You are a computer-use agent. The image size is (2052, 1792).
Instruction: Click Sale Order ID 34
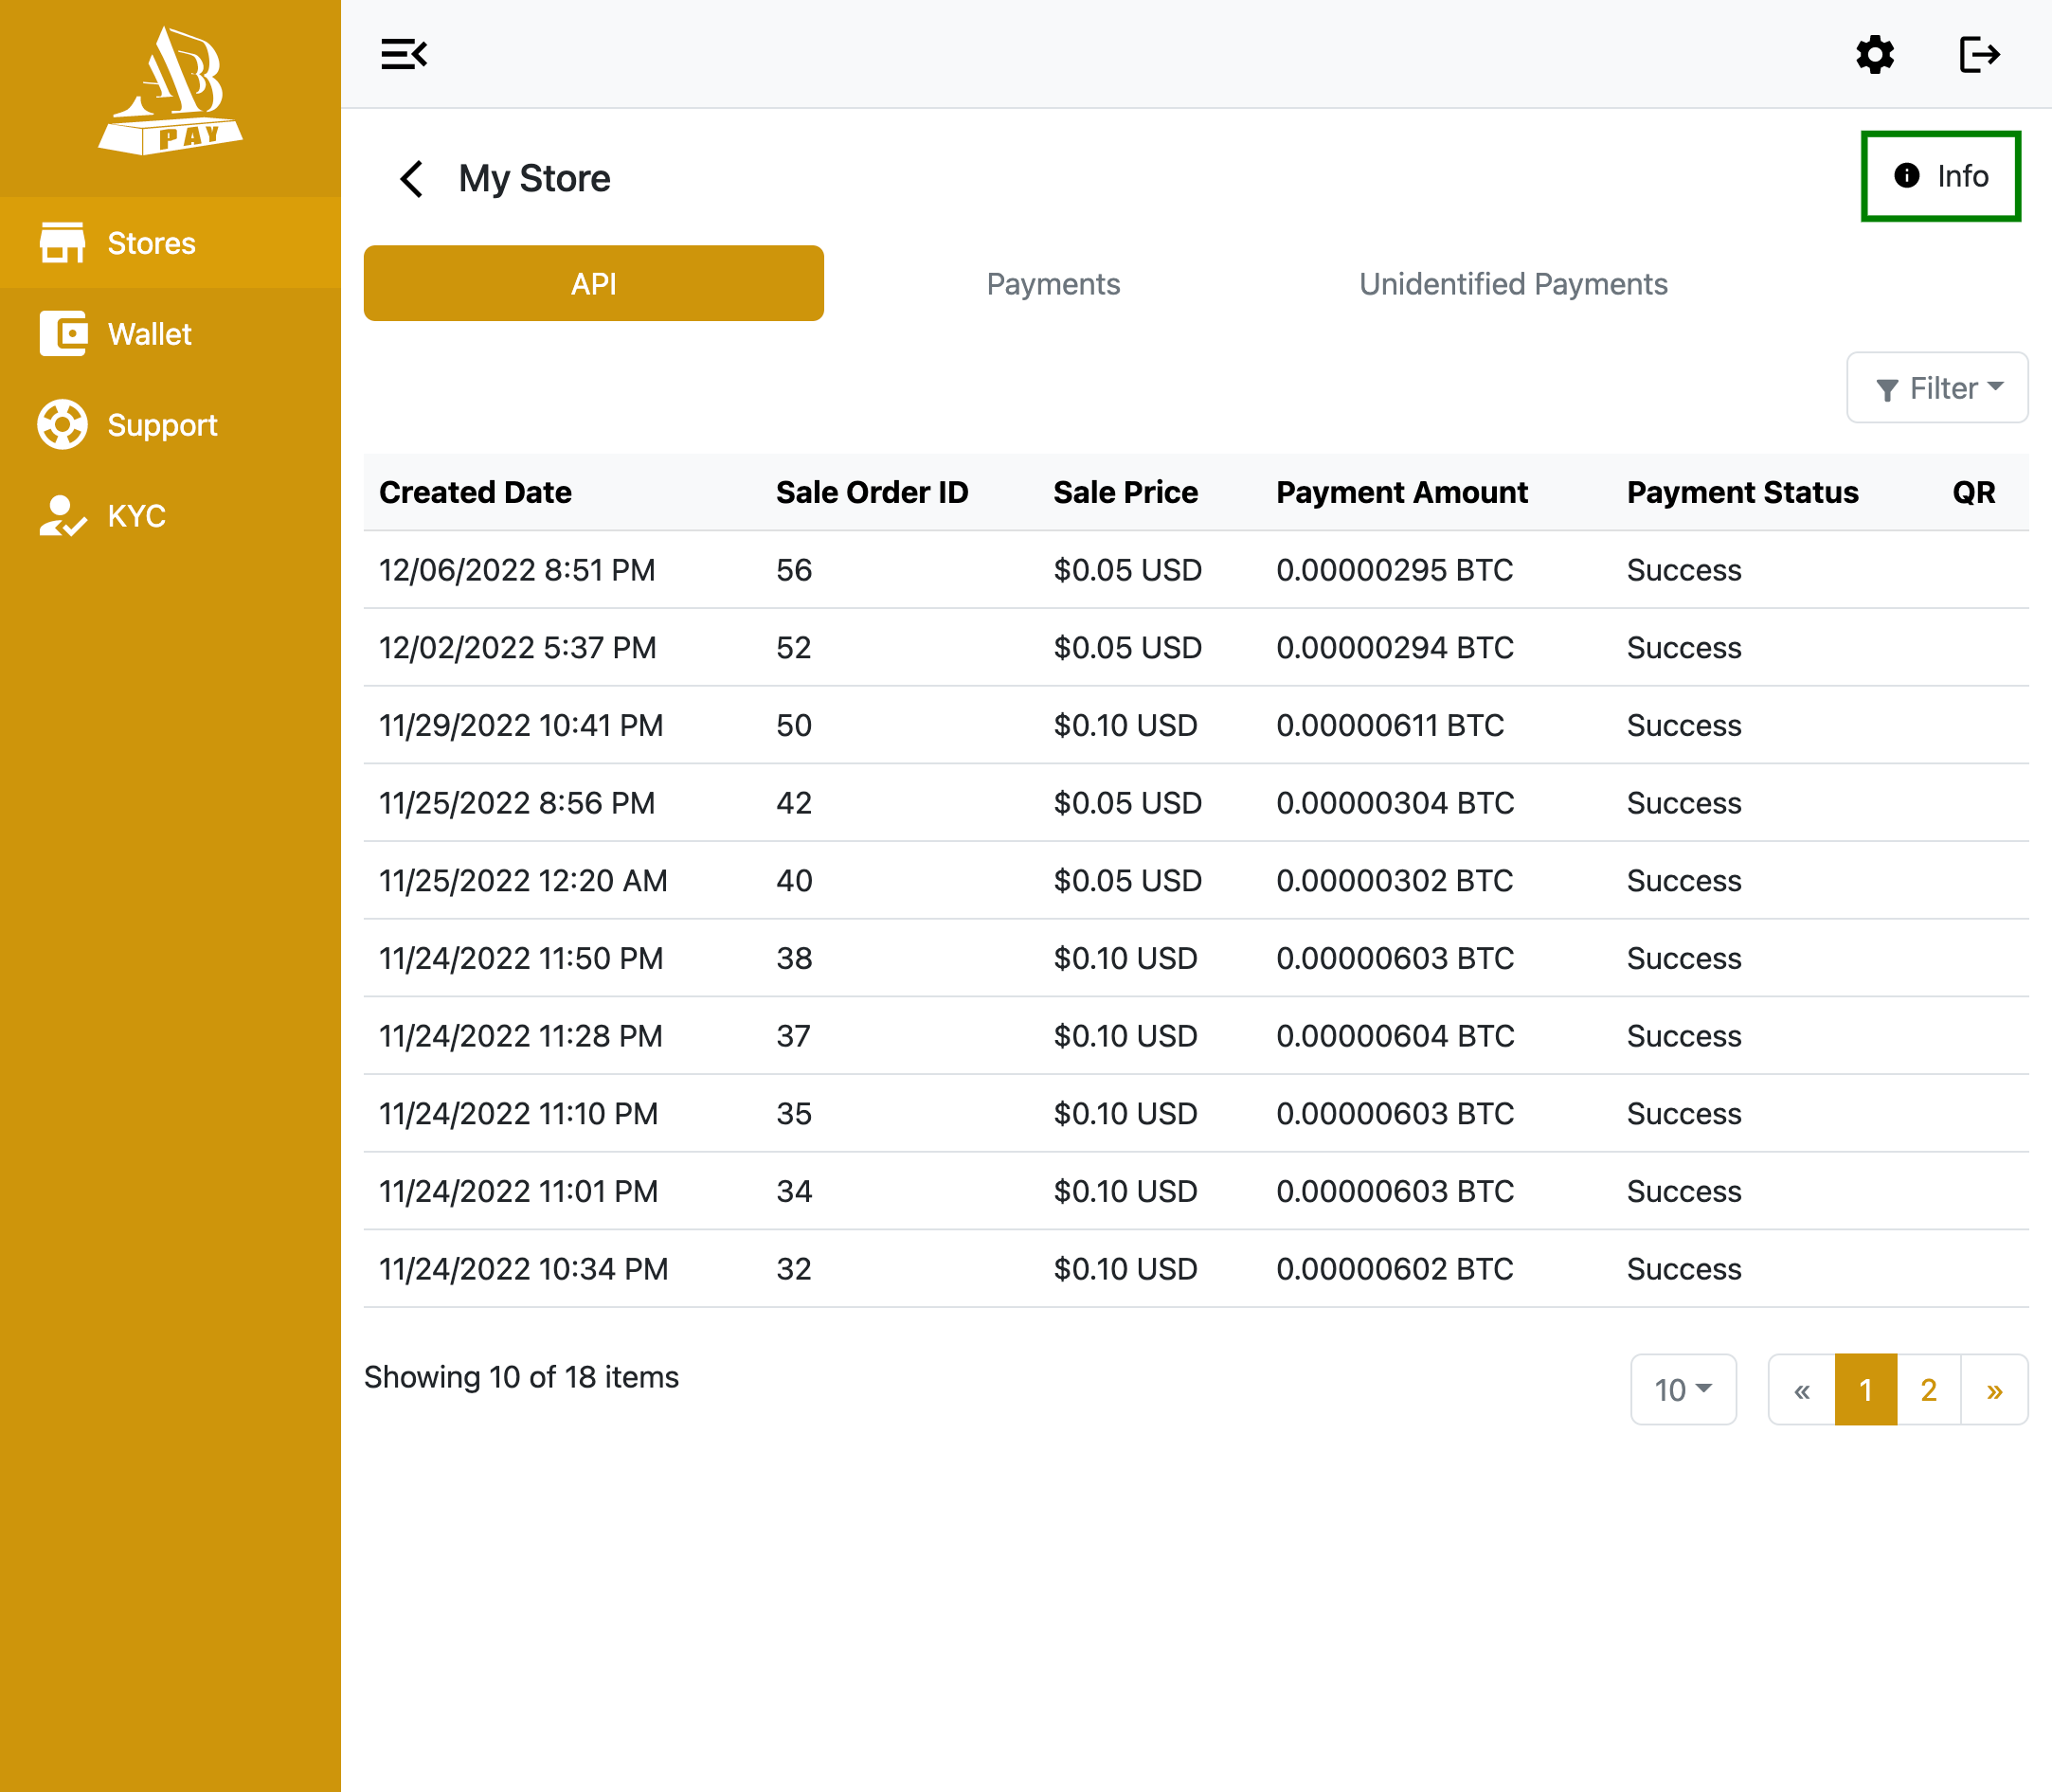coord(794,1191)
